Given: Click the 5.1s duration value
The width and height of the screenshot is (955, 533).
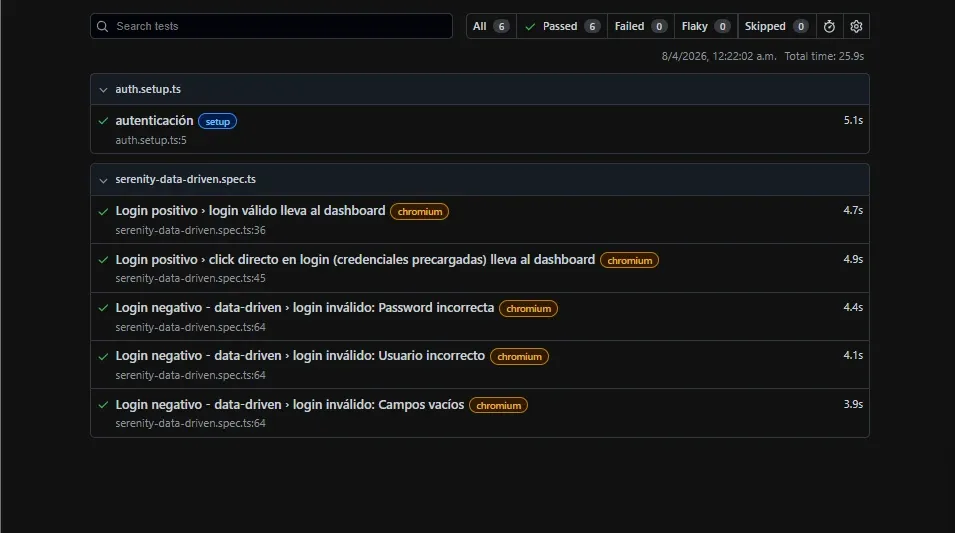Looking at the screenshot, I should 853,121.
